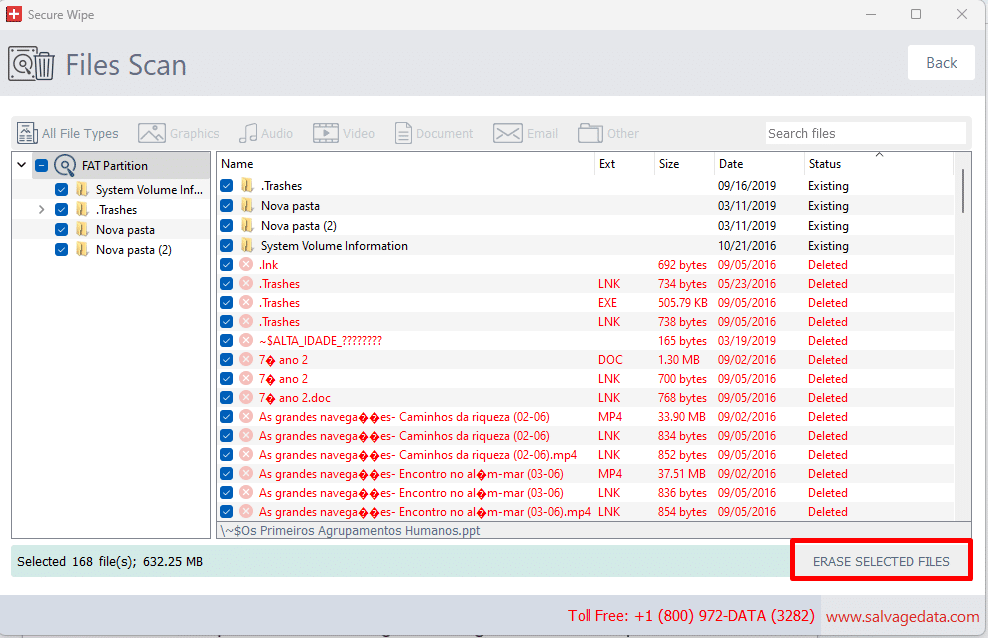Click folder icon of System Volume Inf... tree item
Image resolution: width=988 pixels, height=638 pixels.
coord(82,190)
